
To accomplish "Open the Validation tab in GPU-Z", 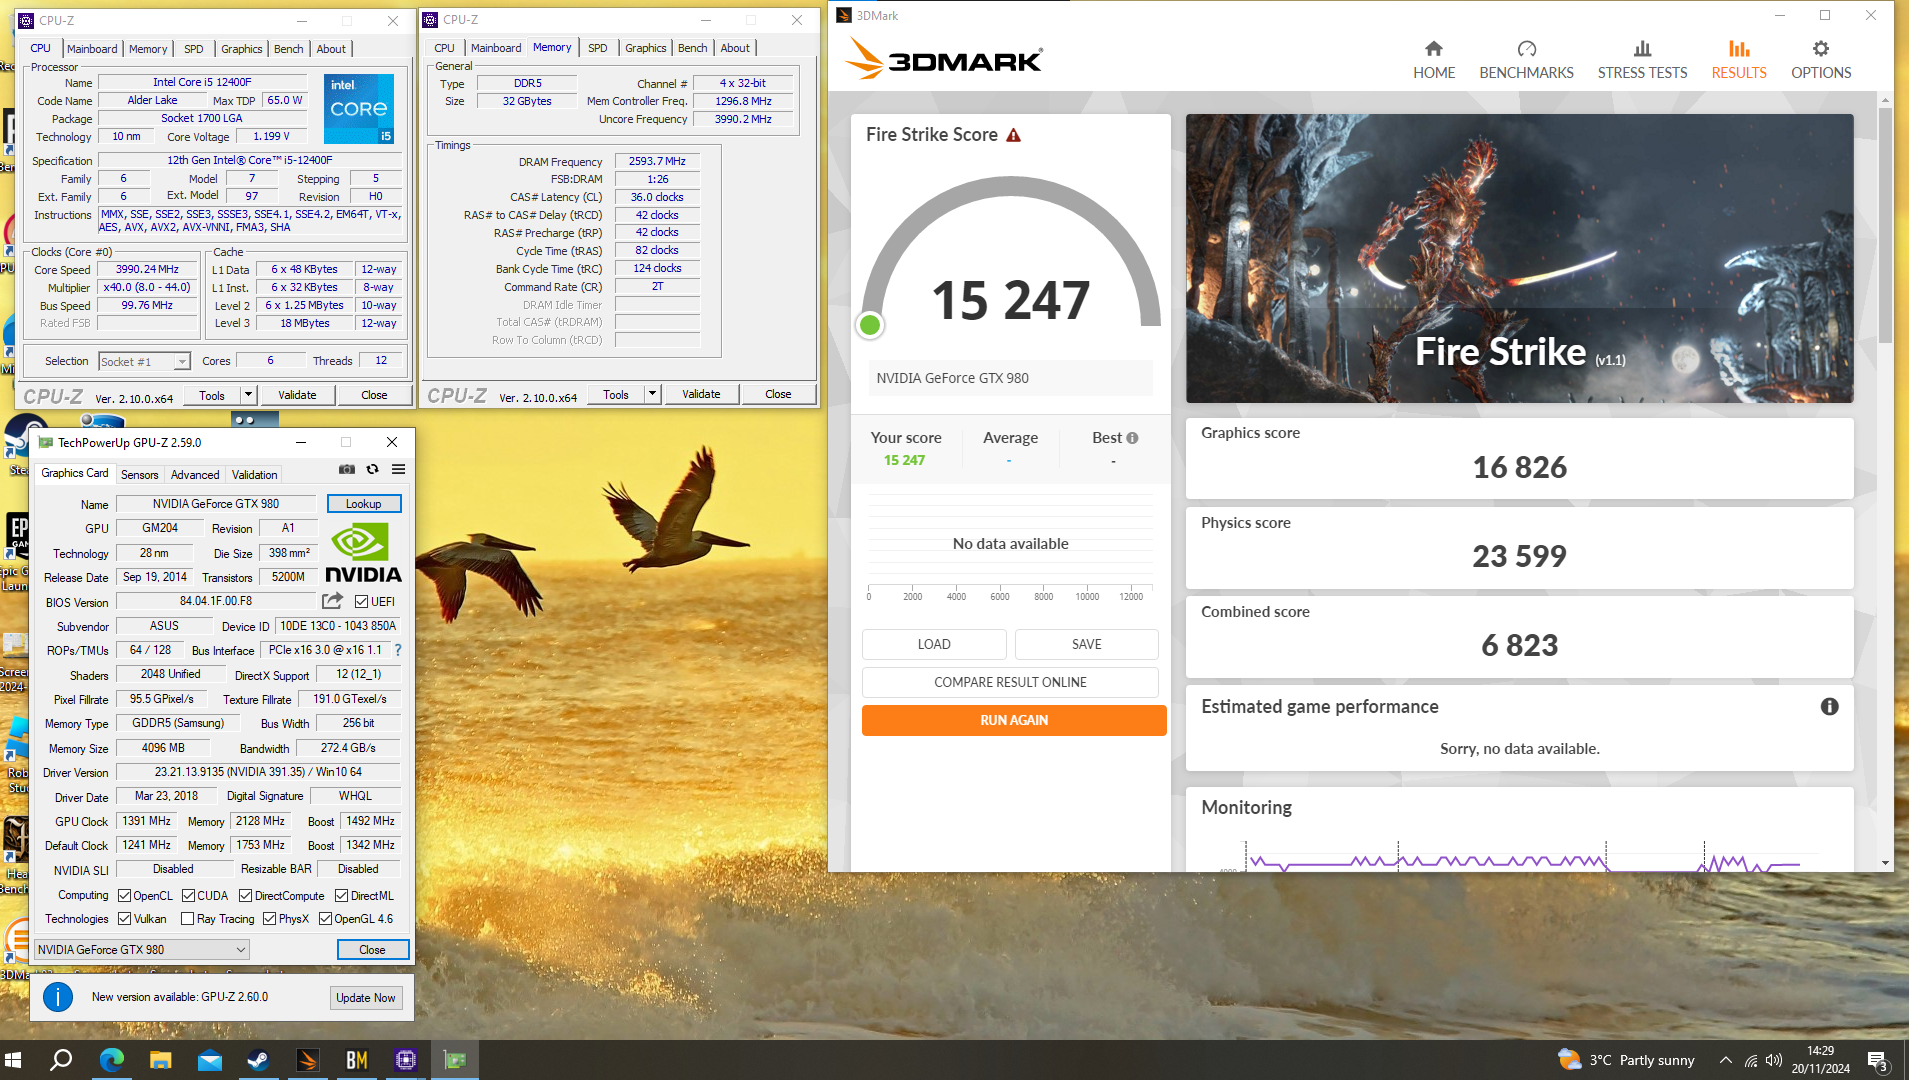I will tap(255, 475).
